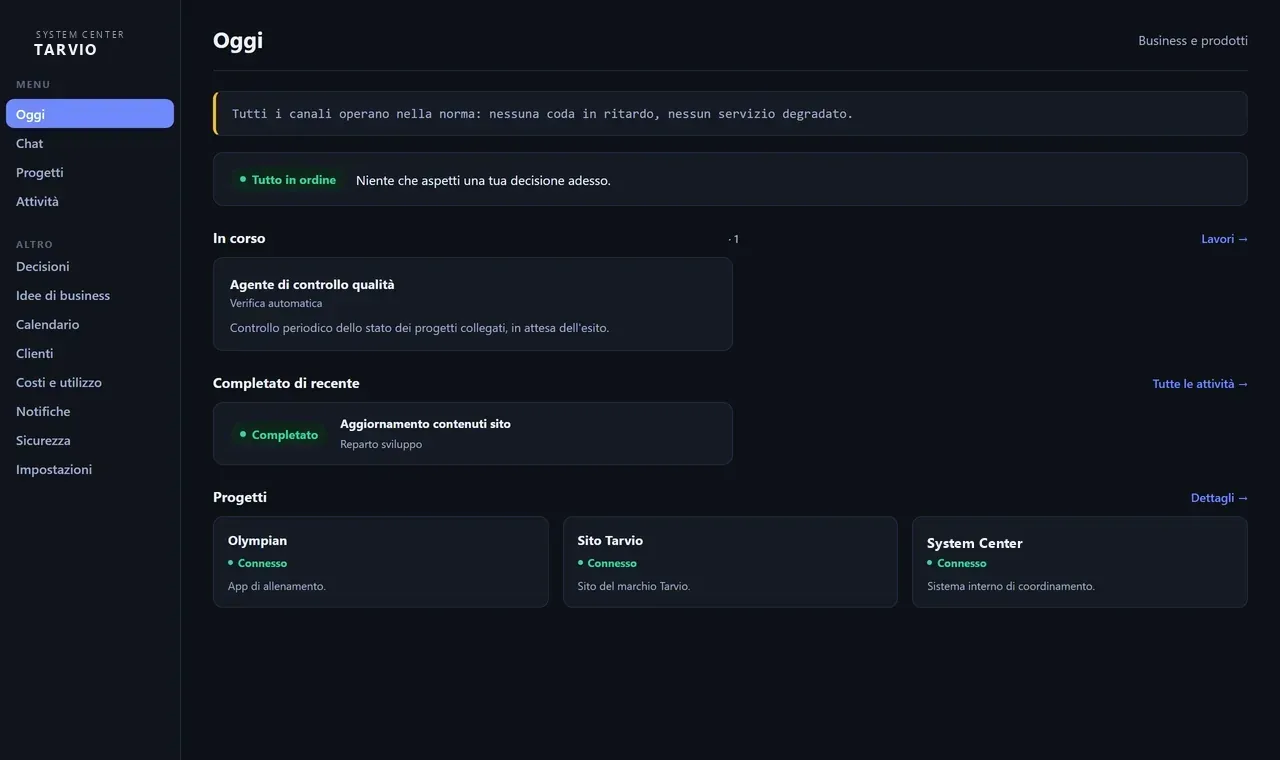Follow the Lavori → link
This screenshot has width=1280, height=760.
point(1224,239)
